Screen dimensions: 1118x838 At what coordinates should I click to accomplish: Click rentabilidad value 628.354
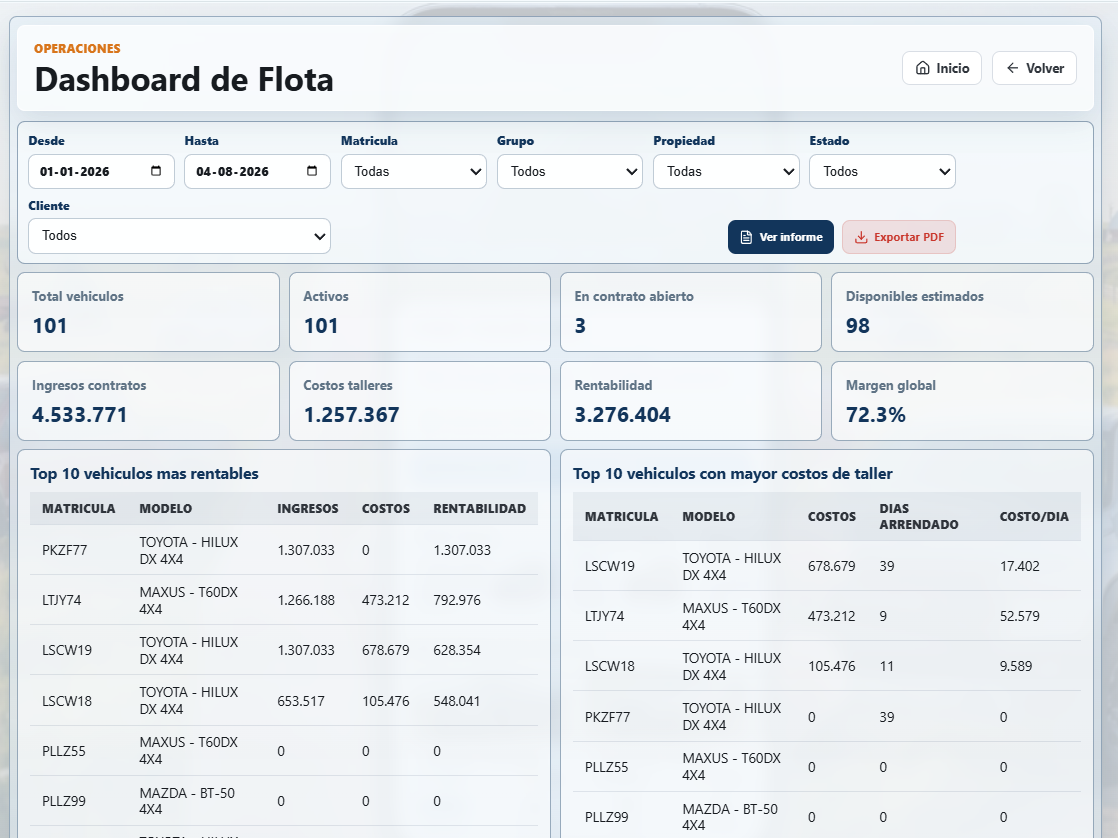coord(457,650)
